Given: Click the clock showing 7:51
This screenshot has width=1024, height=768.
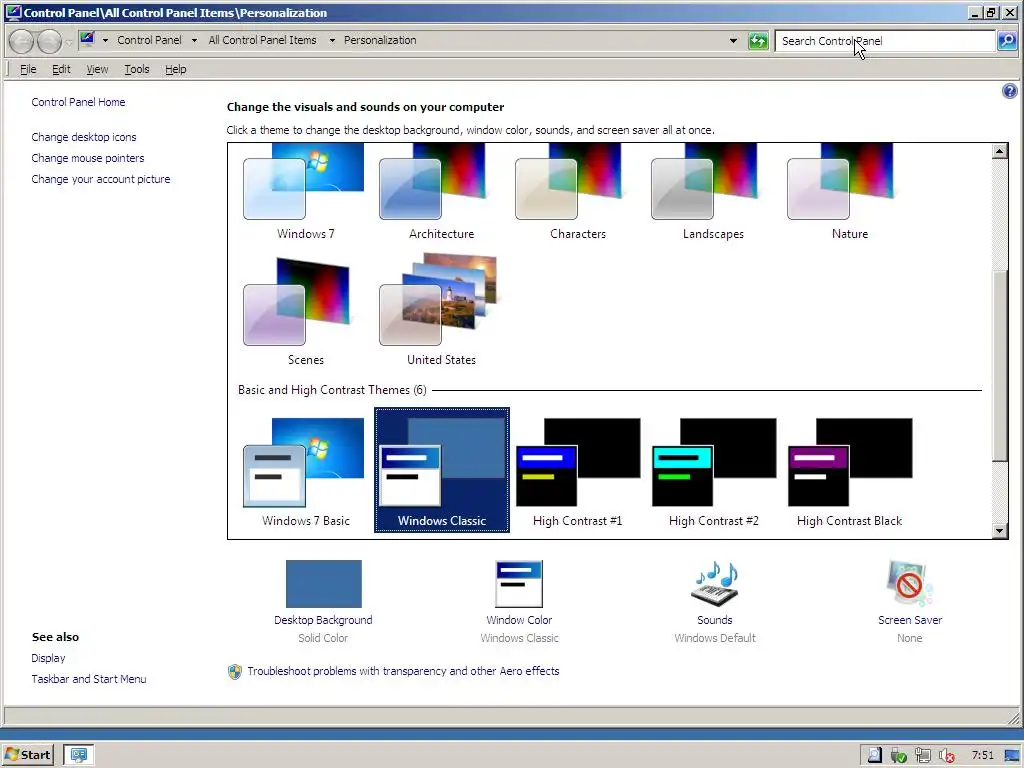Looking at the screenshot, I should [x=982, y=755].
